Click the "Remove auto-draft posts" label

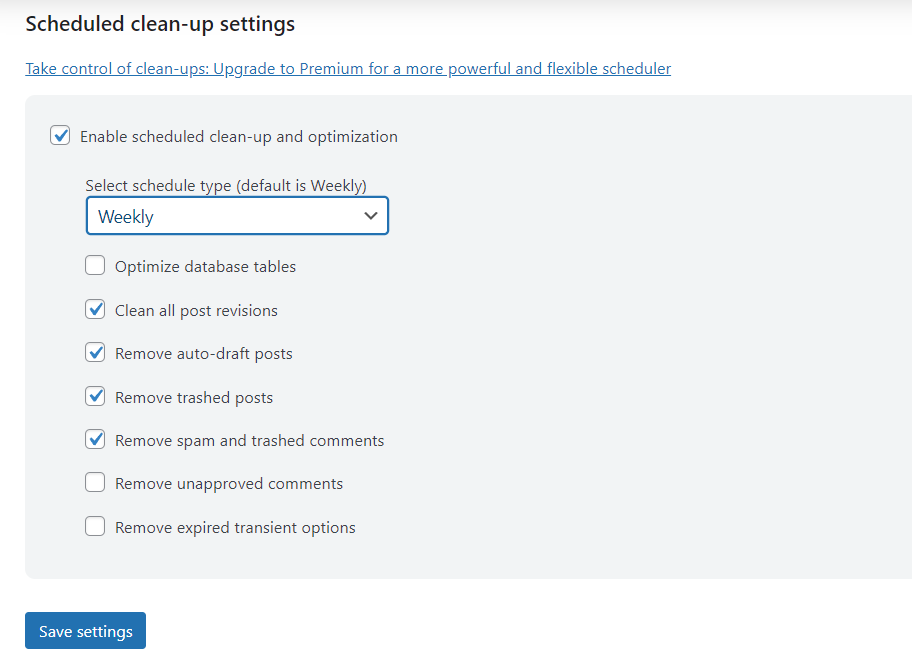[203, 353]
